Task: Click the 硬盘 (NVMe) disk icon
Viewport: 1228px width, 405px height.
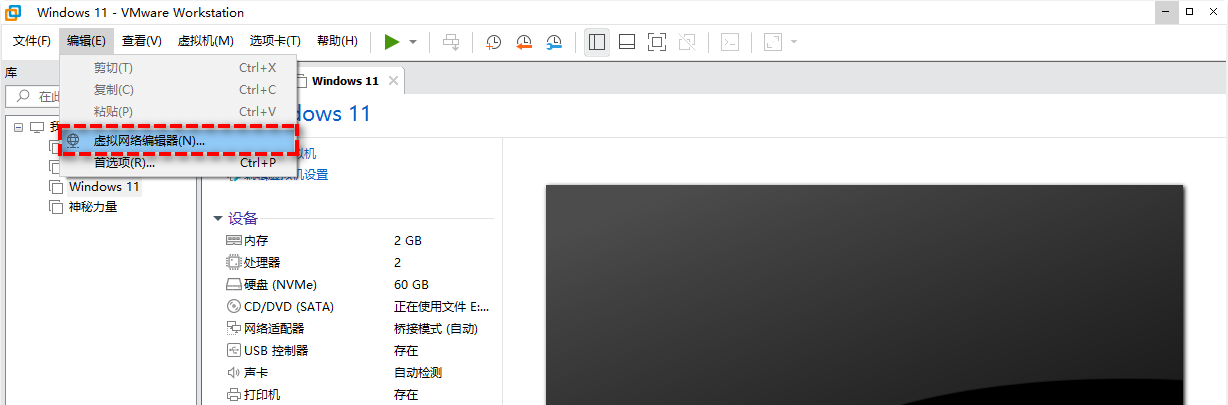Action: point(234,285)
